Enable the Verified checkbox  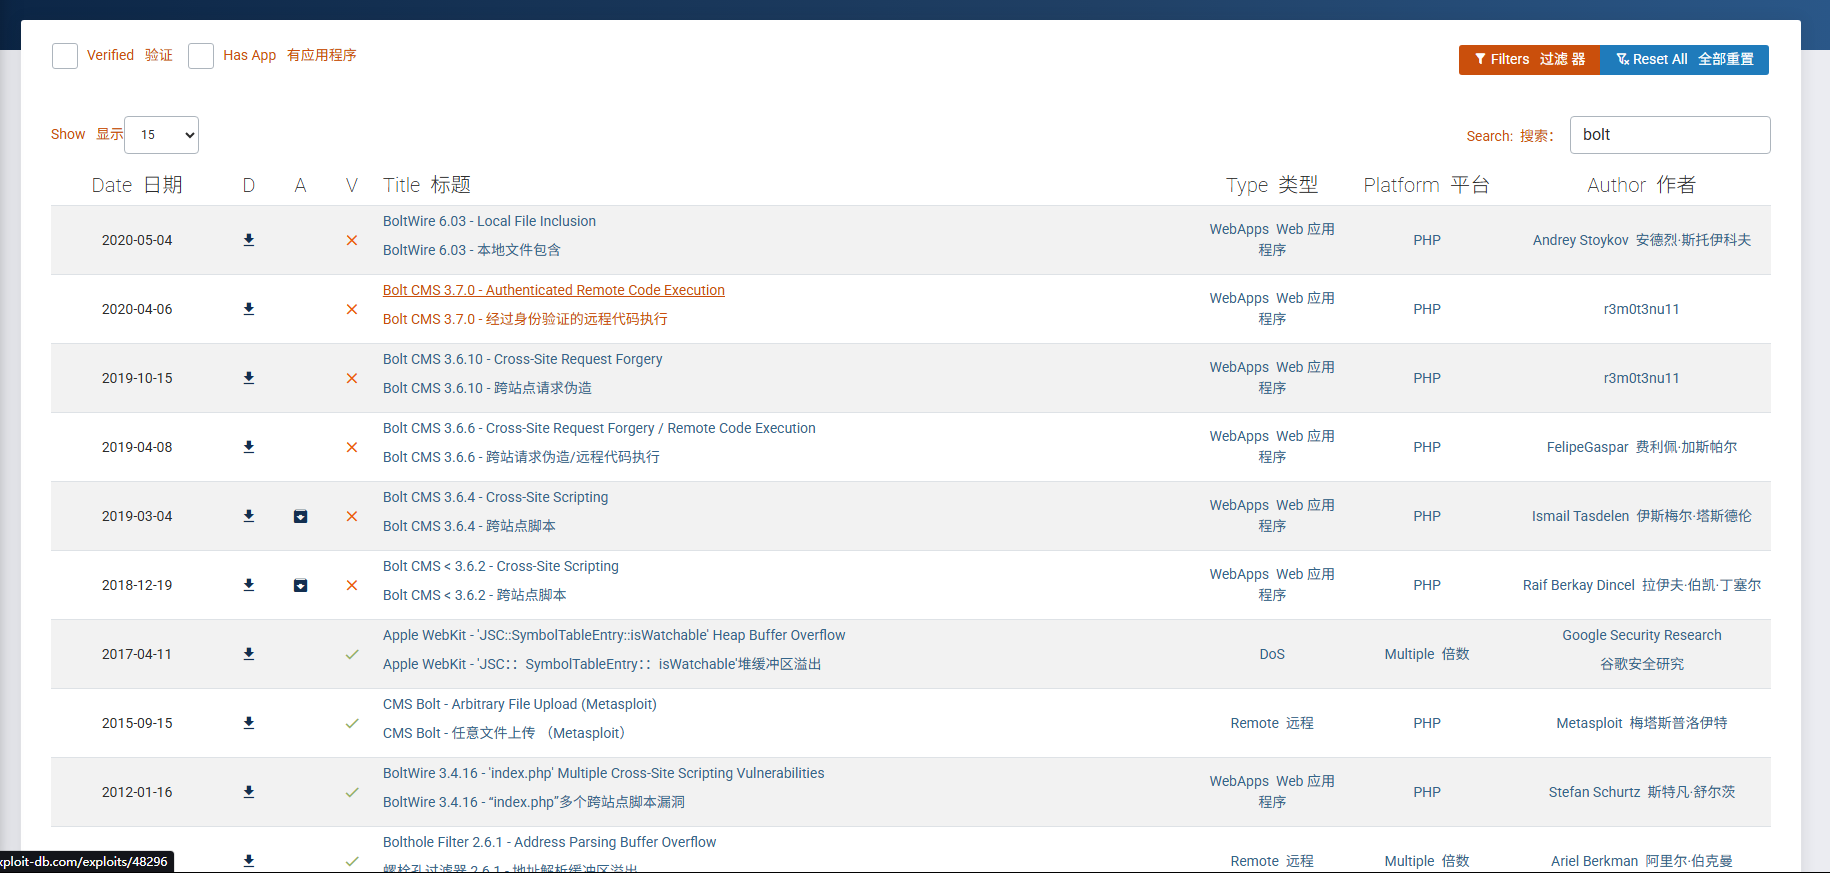pos(65,56)
